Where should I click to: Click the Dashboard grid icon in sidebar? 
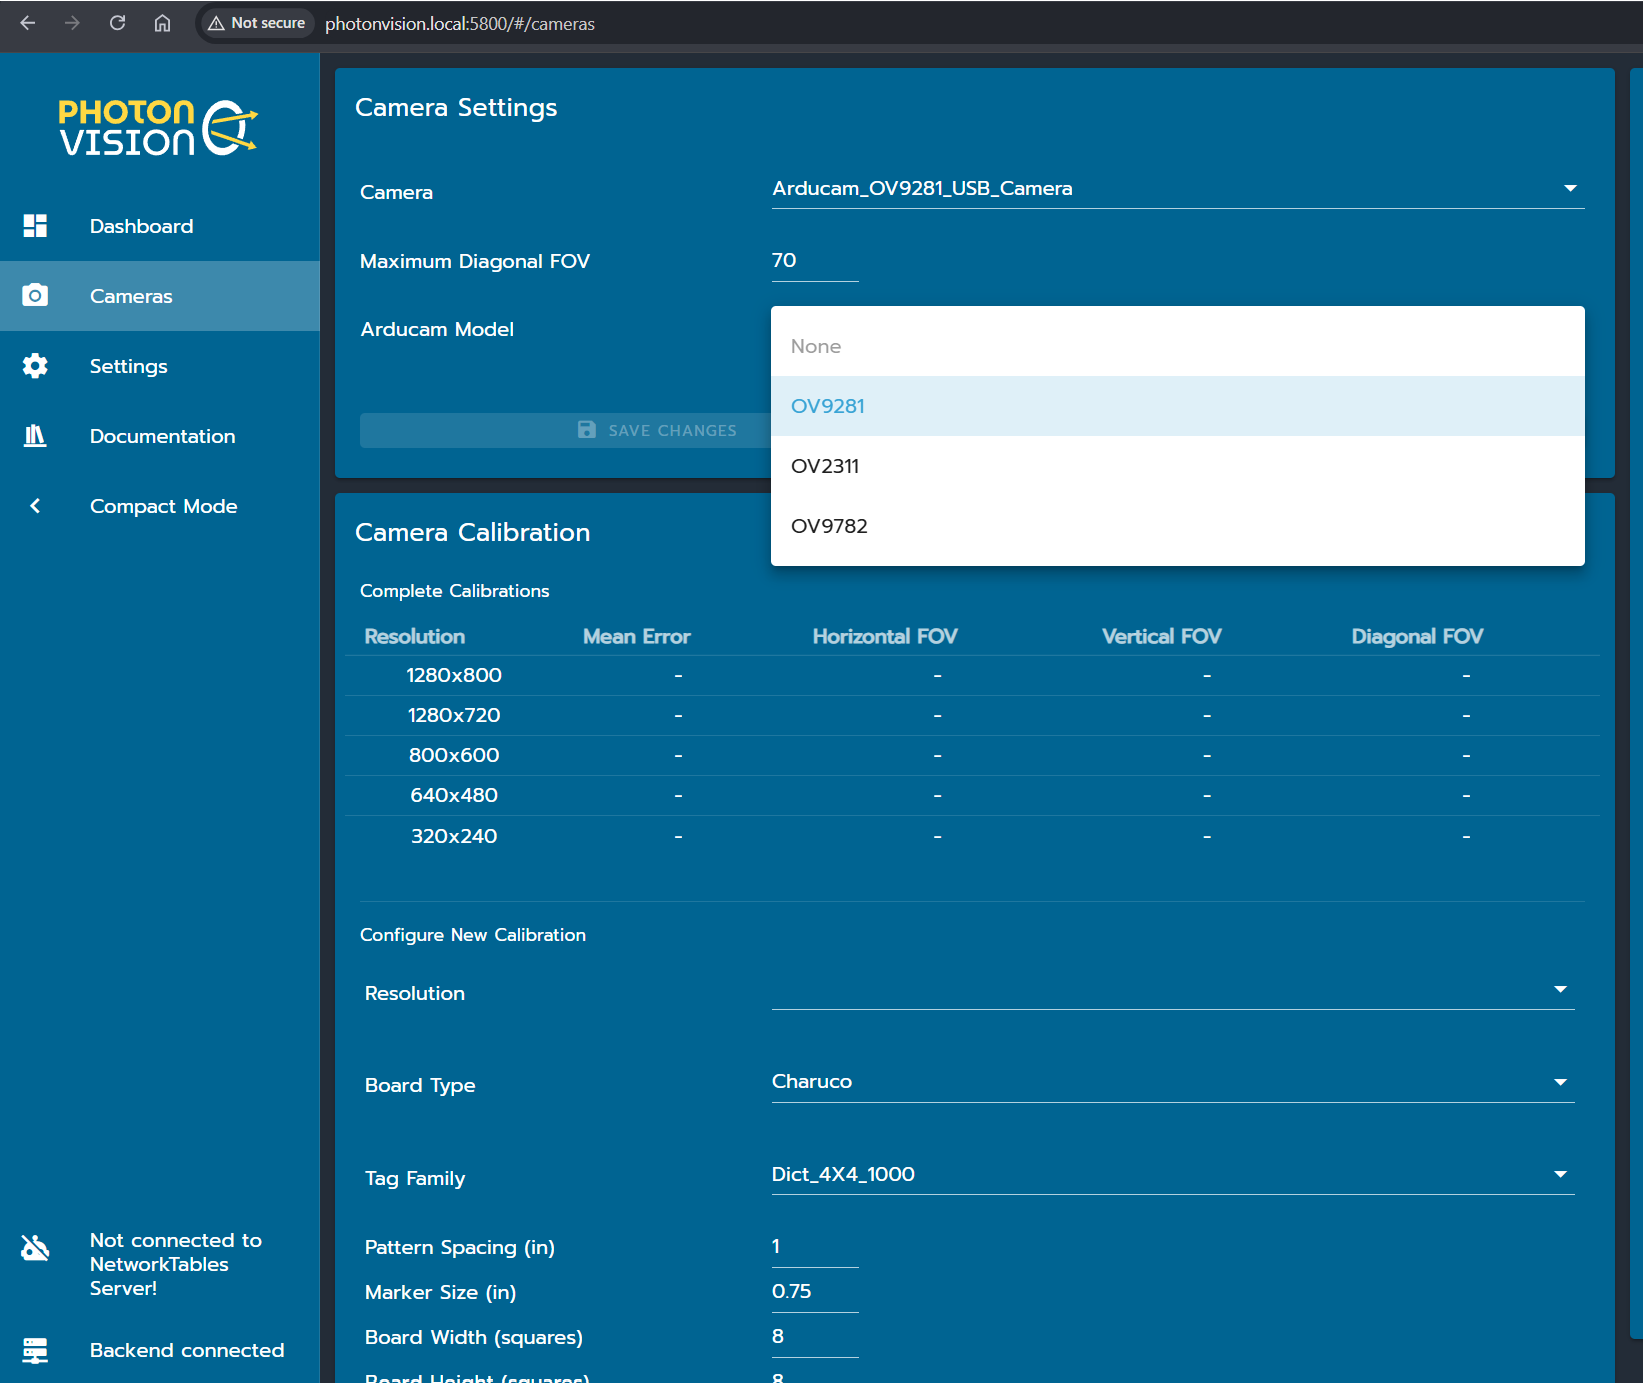(x=35, y=226)
